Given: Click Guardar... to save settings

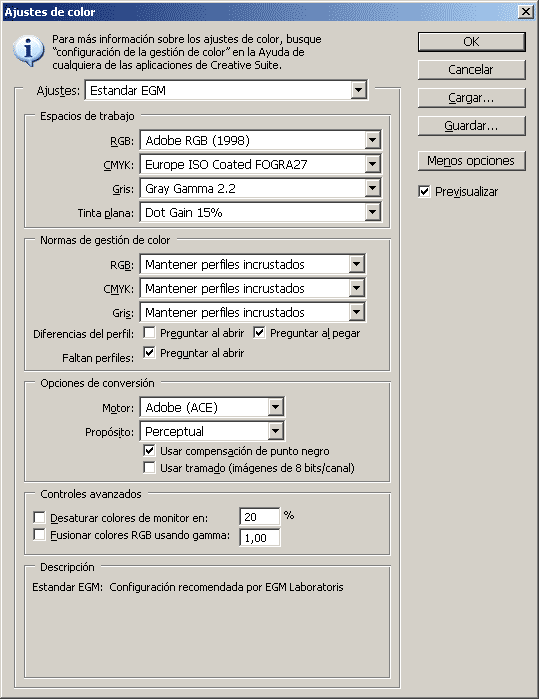Looking at the screenshot, I should click(x=472, y=126).
